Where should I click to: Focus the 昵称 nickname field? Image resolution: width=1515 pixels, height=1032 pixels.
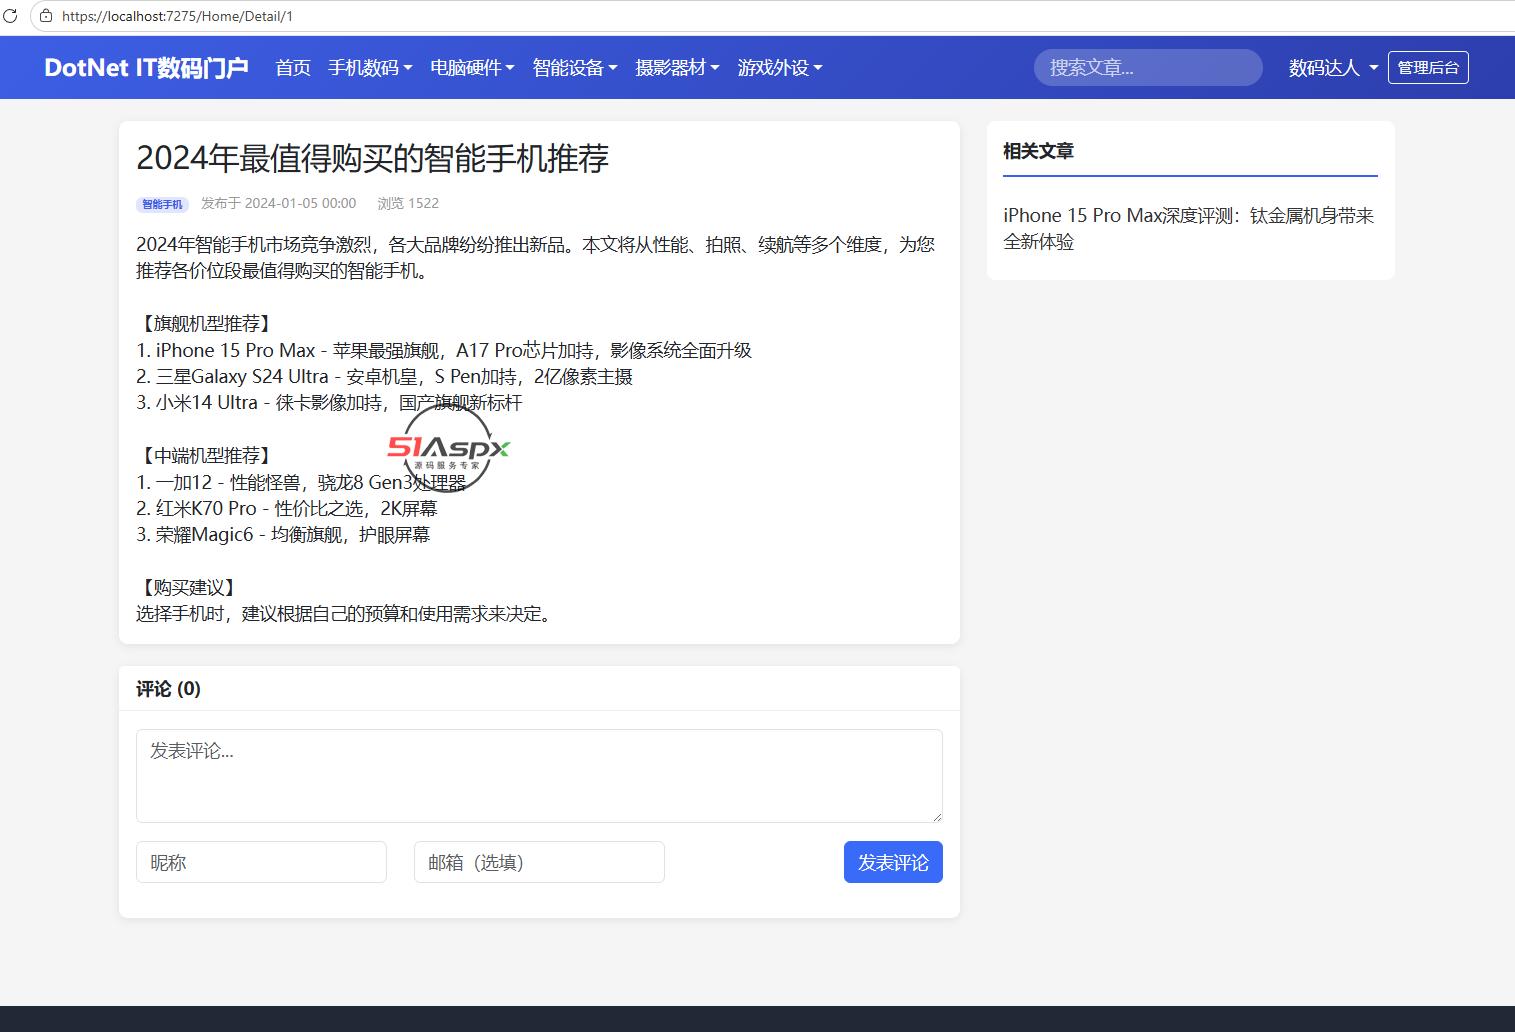coord(261,862)
